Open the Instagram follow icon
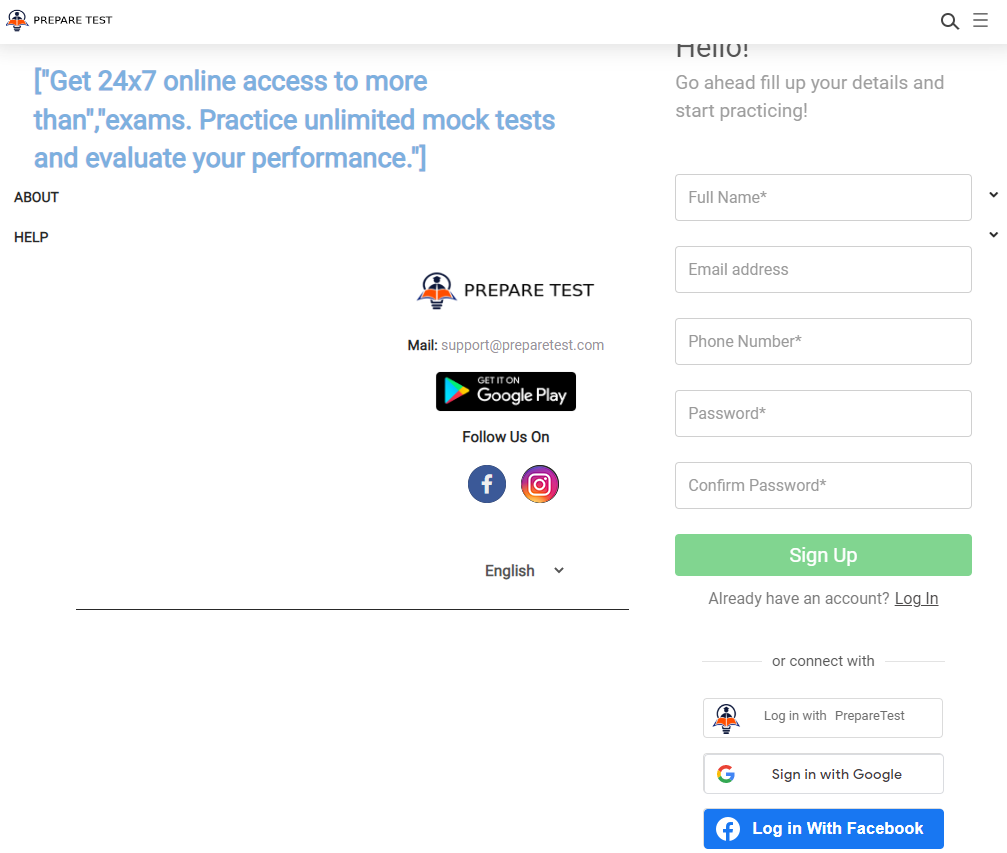1007x853 pixels. click(x=540, y=485)
